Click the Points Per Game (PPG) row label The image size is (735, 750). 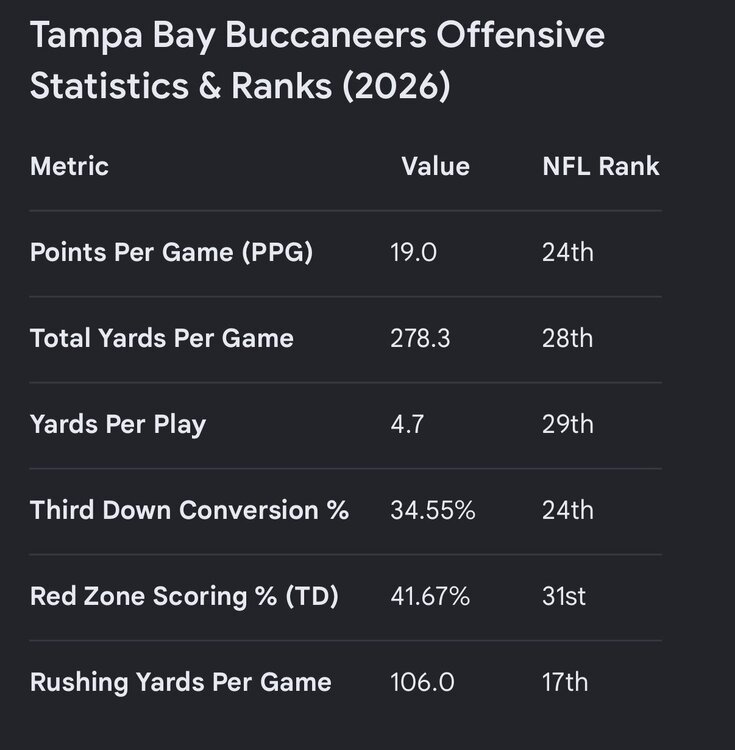pos(171,252)
